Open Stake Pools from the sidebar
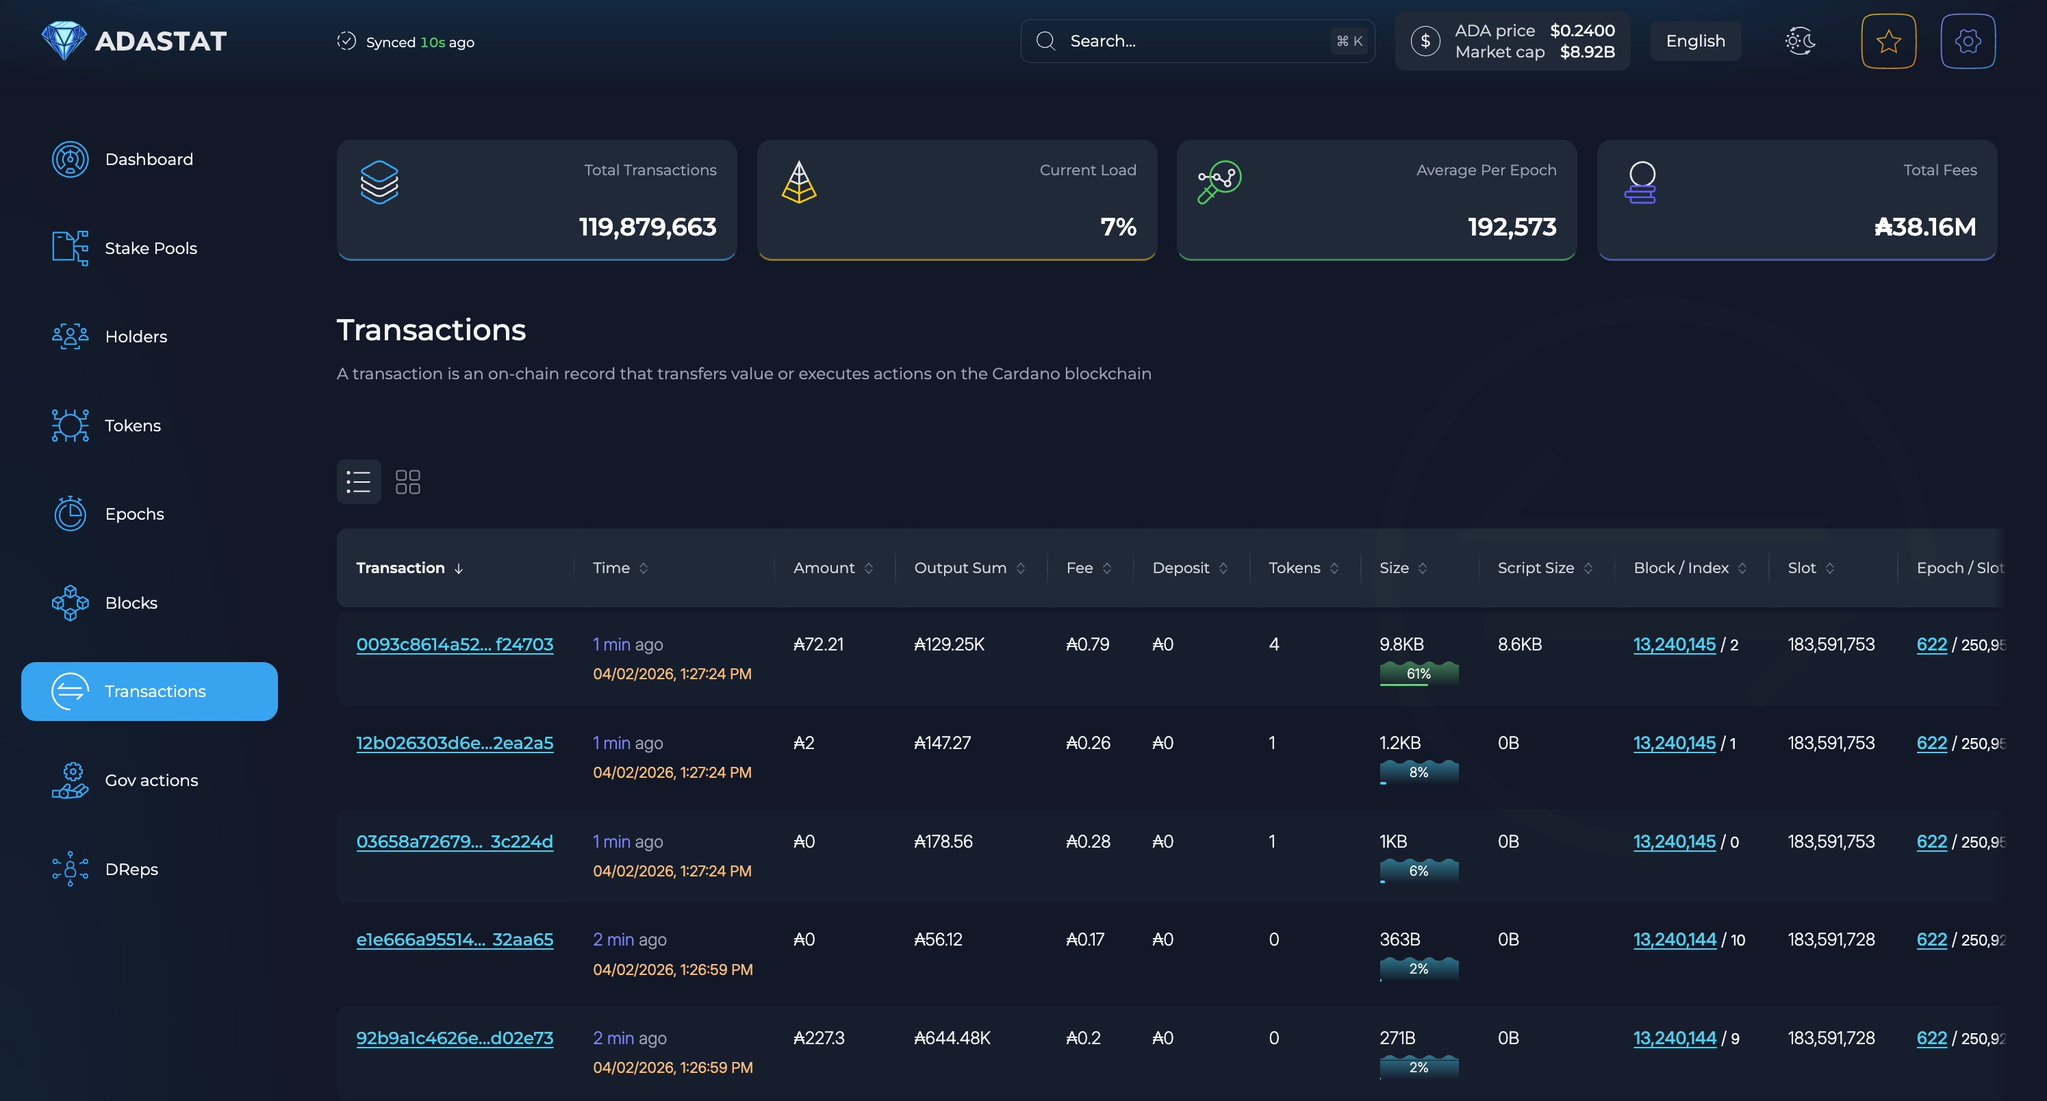The image size is (2047, 1101). click(x=150, y=248)
